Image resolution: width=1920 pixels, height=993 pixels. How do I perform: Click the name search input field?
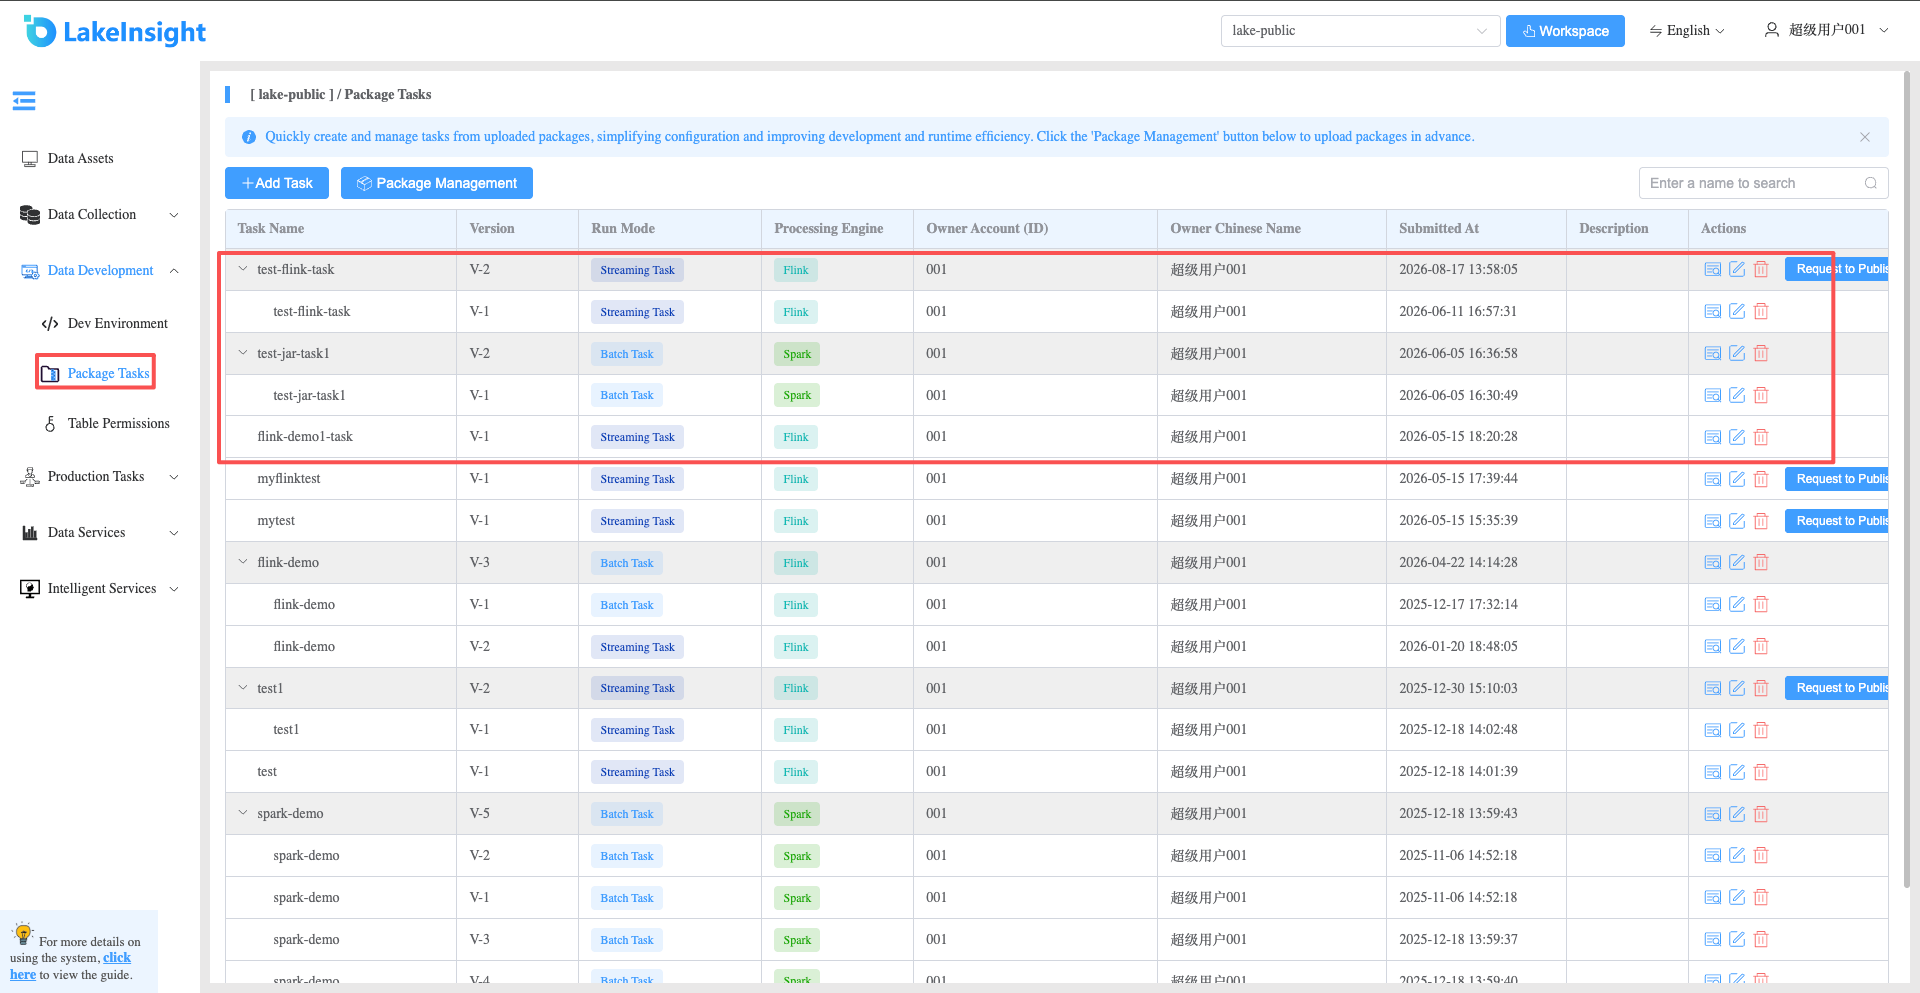pos(1754,183)
